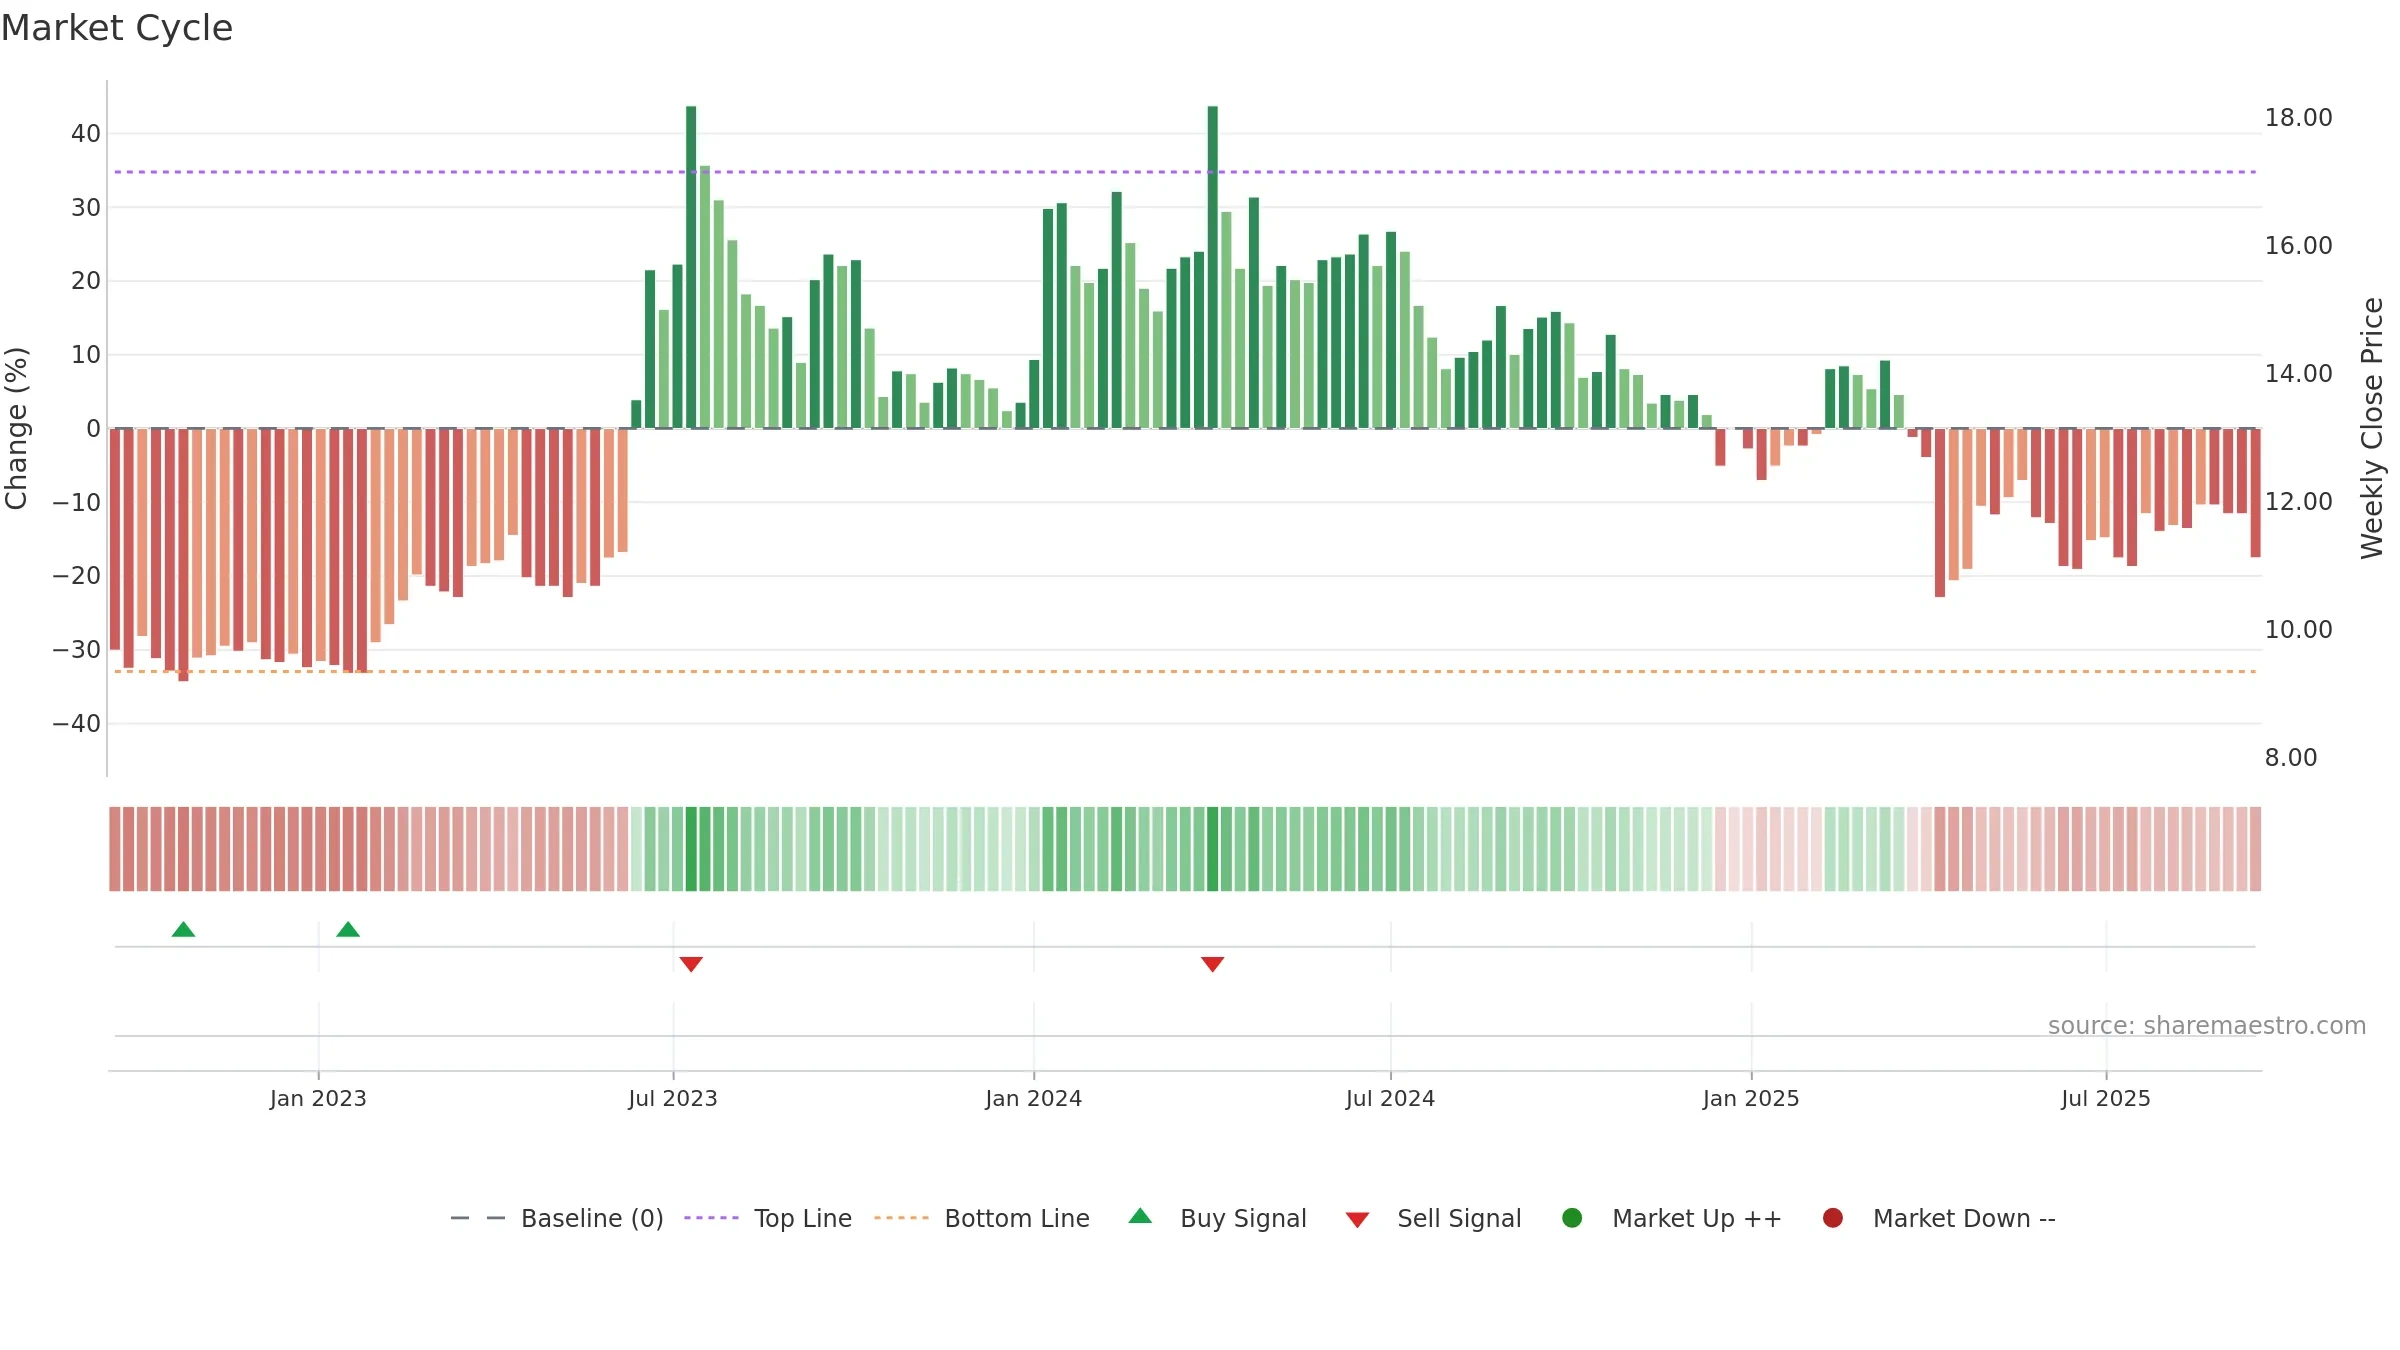Click the −30 tick on the change axis
Image resolution: width=2400 pixels, height=1350 pixels.
pyautogui.click(x=77, y=649)
